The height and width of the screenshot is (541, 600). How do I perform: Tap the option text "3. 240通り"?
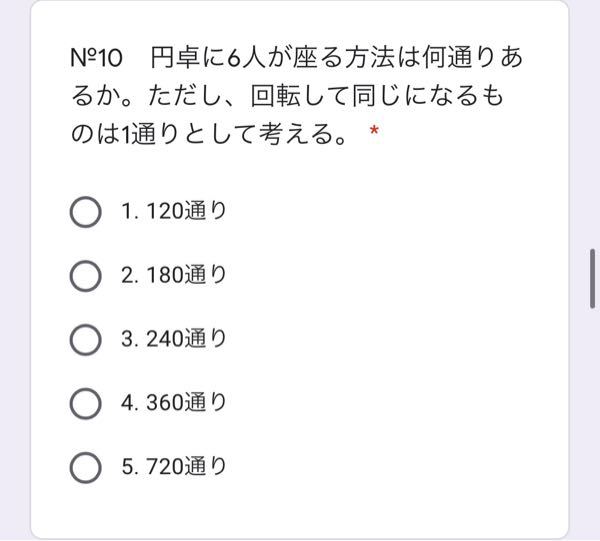pyautogui.click(x=174, y=339)
